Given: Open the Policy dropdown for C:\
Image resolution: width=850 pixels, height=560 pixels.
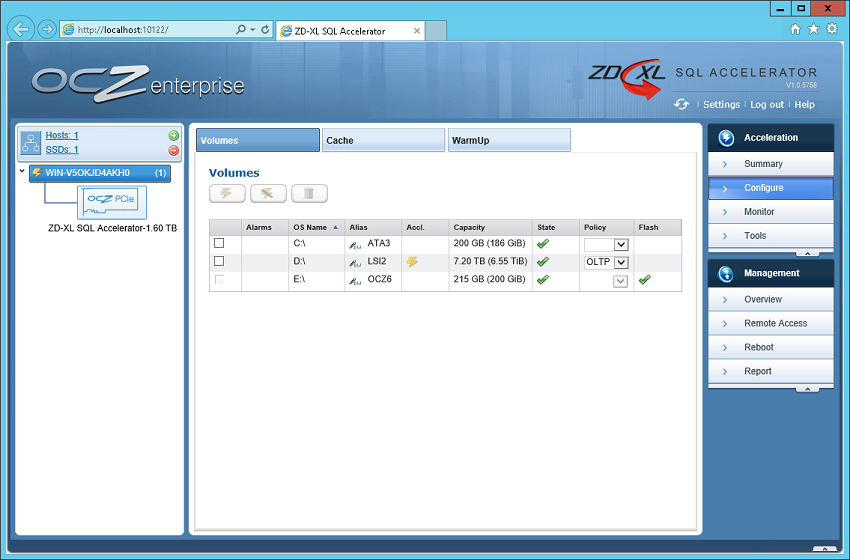Looking at the screenshot, I should click(606, 244).
